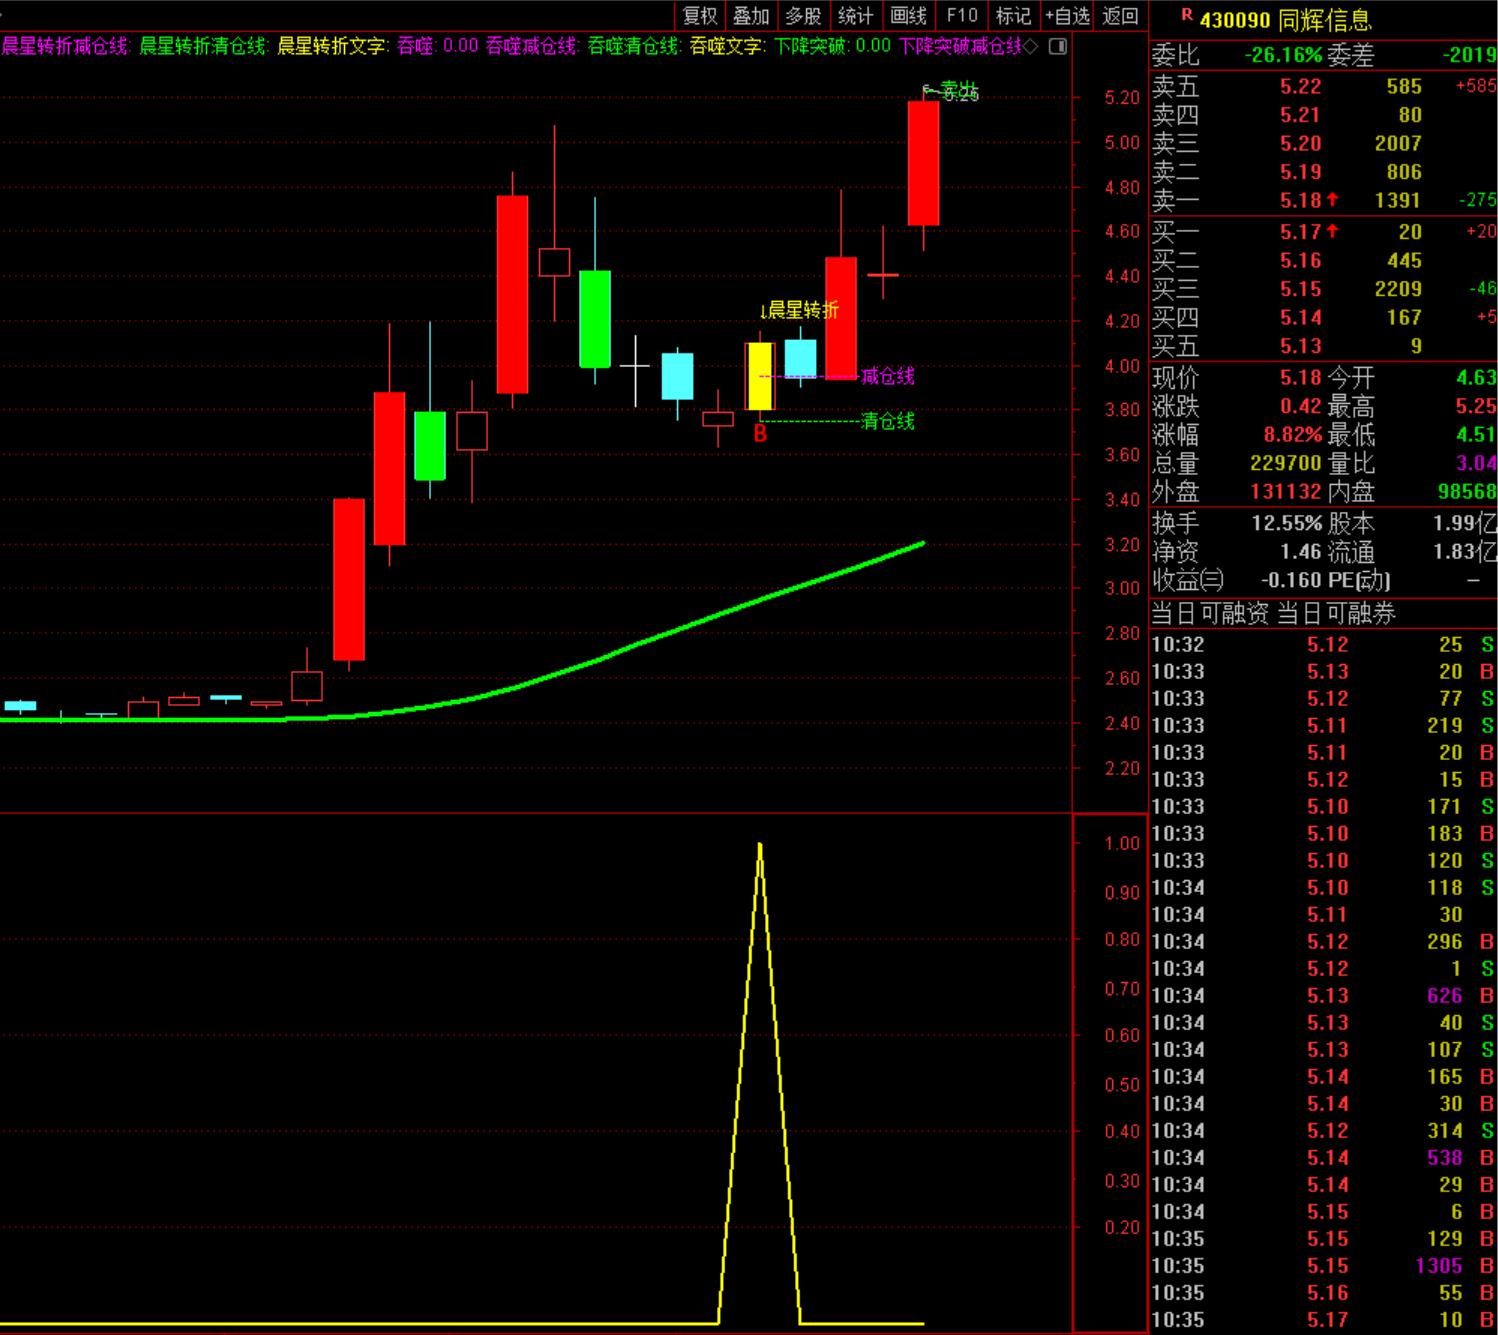Screen dimensions: 1498x1335
Task: Click the magenta 减仓线 label
Action: (888, 376)
